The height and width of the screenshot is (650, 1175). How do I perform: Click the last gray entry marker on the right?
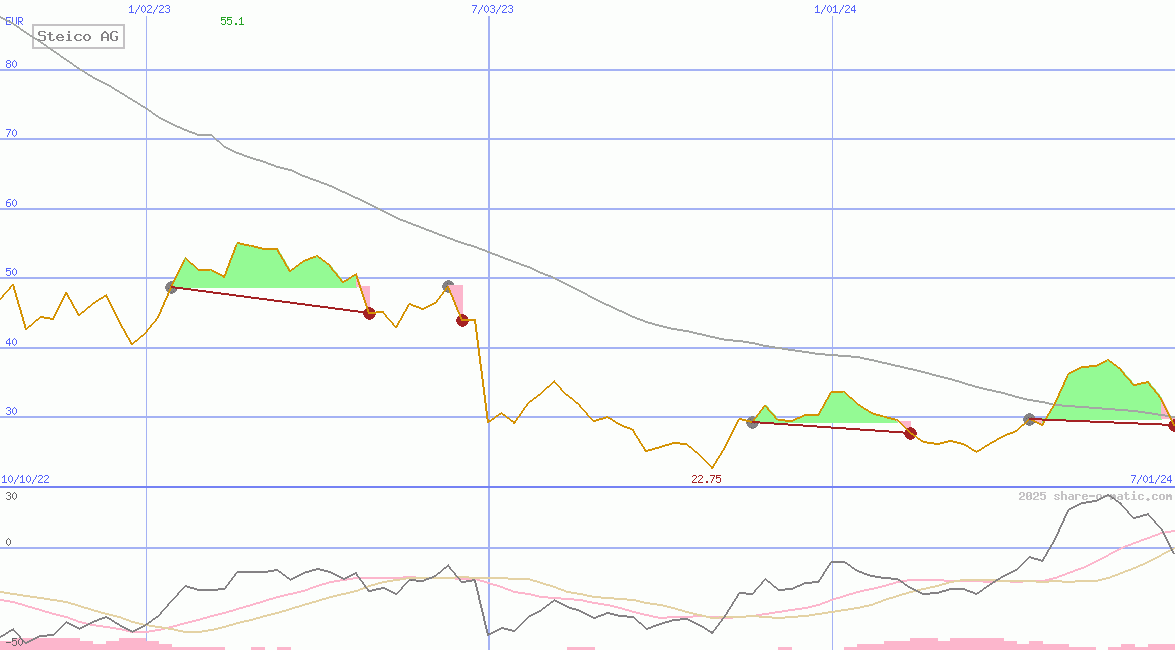pyautogui.click(x=1029, y=419)
